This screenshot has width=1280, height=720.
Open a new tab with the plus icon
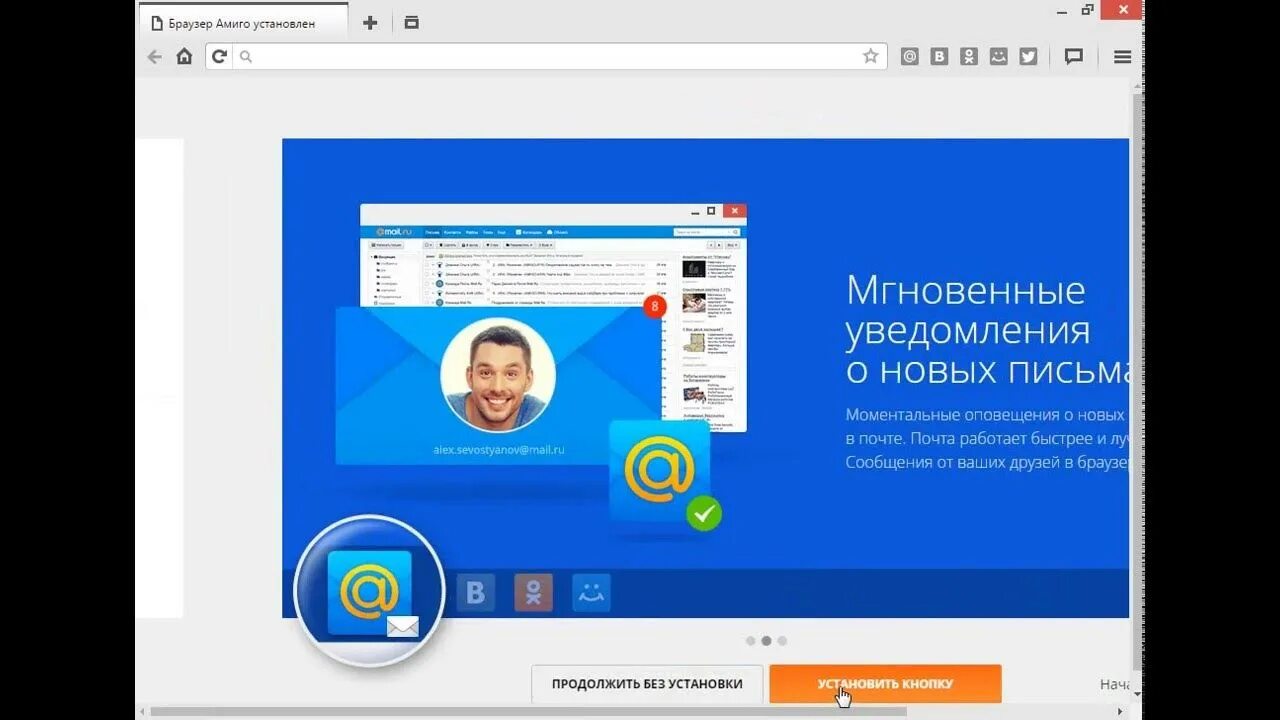pos(370,22)
